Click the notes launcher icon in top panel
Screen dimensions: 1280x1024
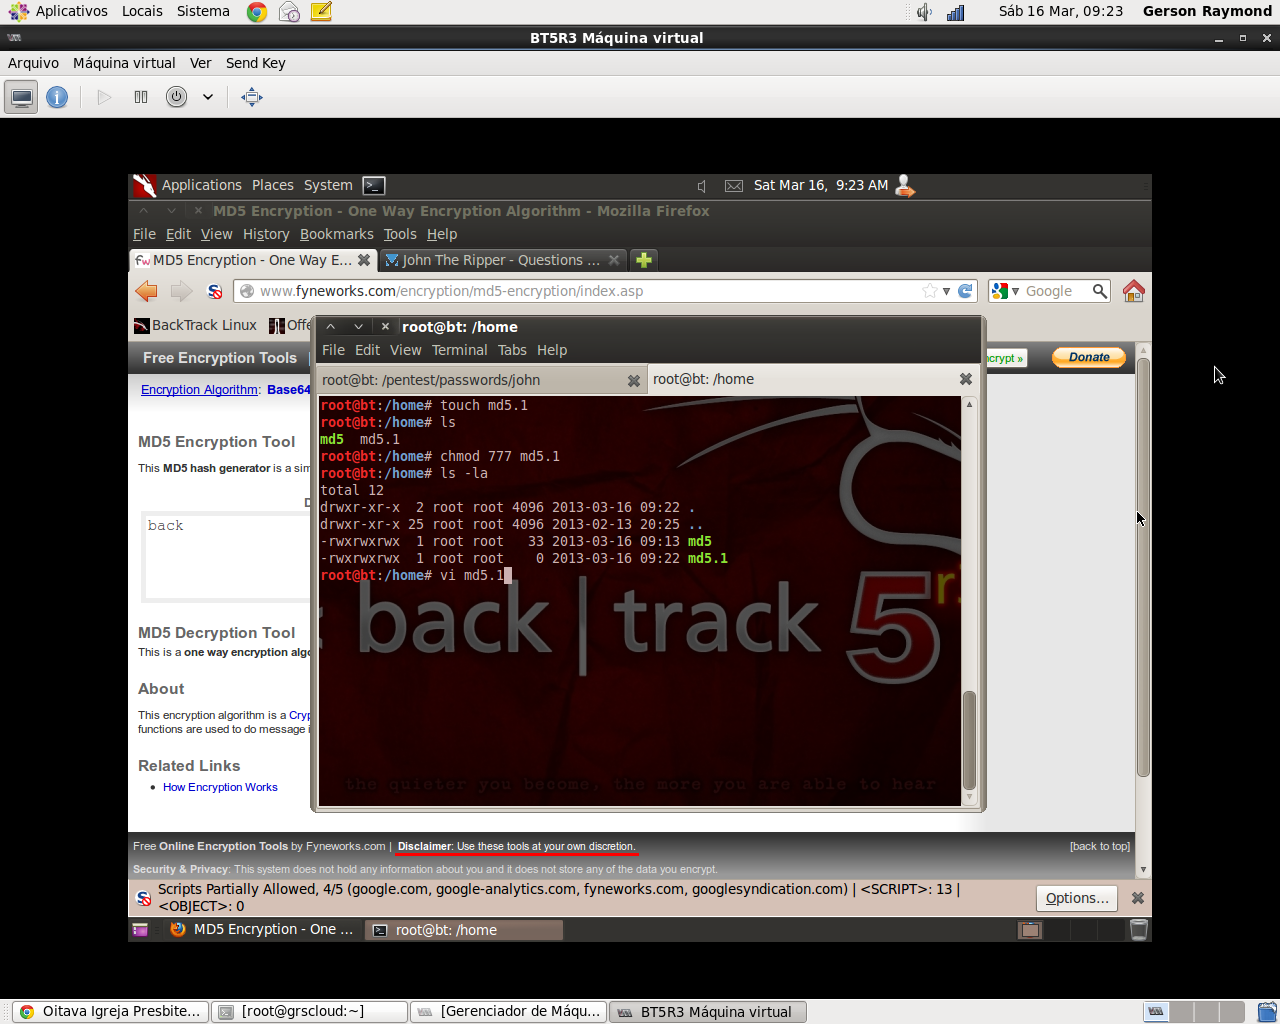click(x=321, y=12)
